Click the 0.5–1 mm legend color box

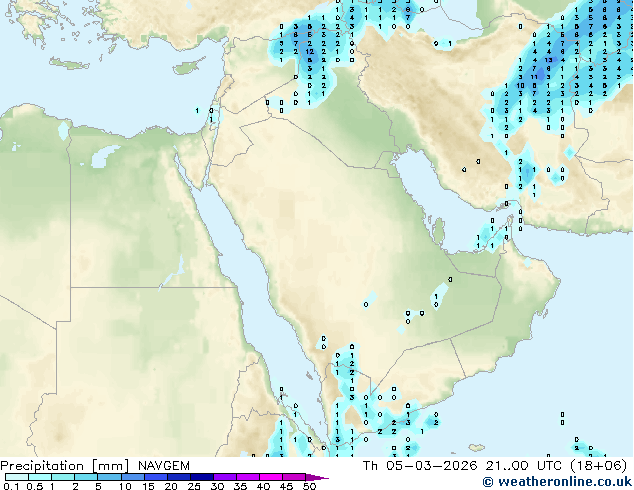click(x=40, y=477)
